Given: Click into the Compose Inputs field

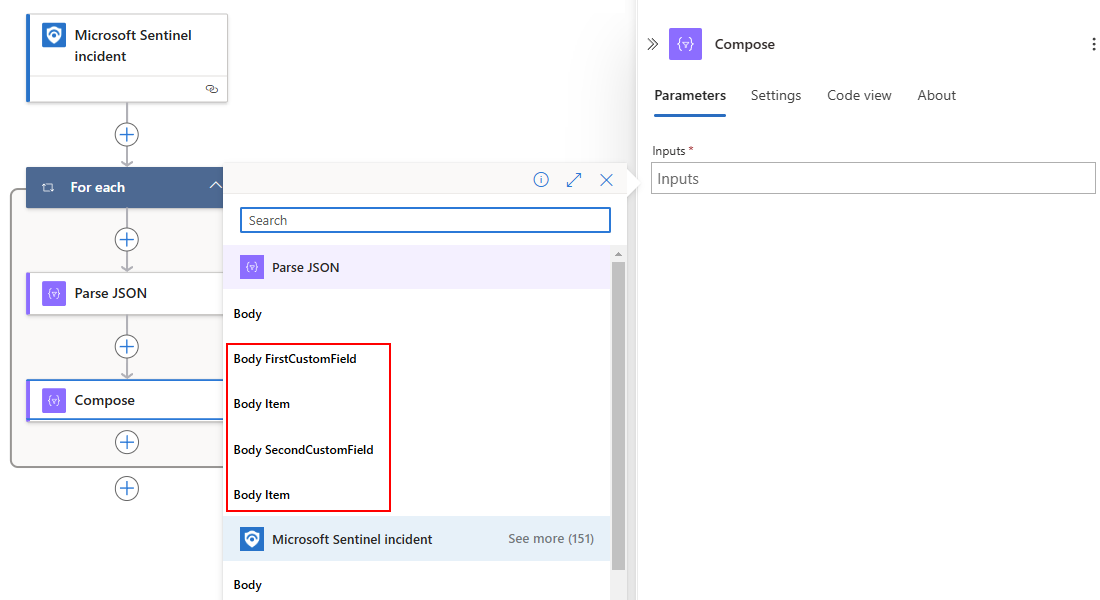Looking at the screenshot, I should [x=873, y=179].
